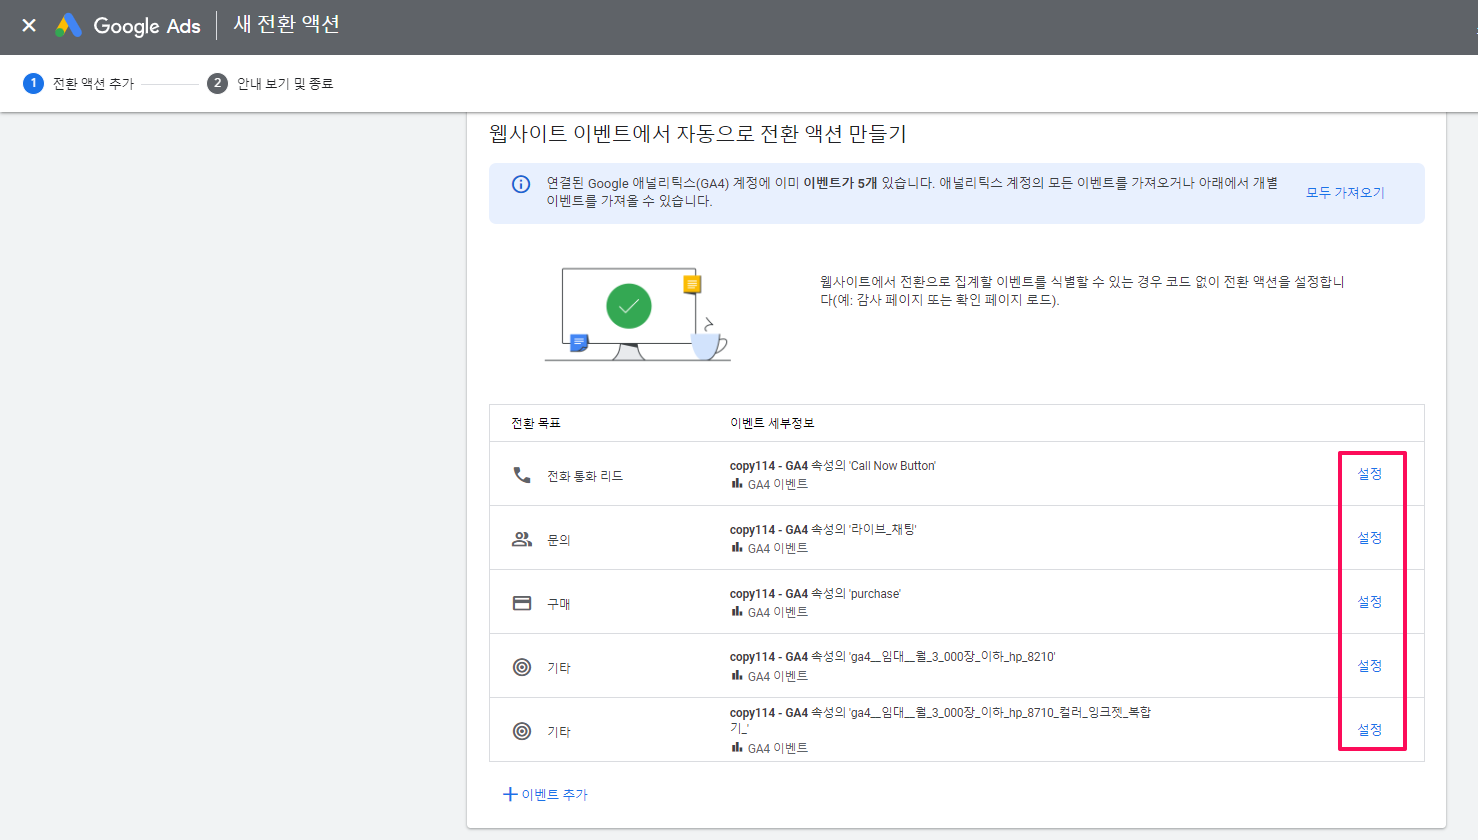Open 설정 for the 컬러_잉크젯_복합기 event

pyautogui.click(x=1371, y=729)
